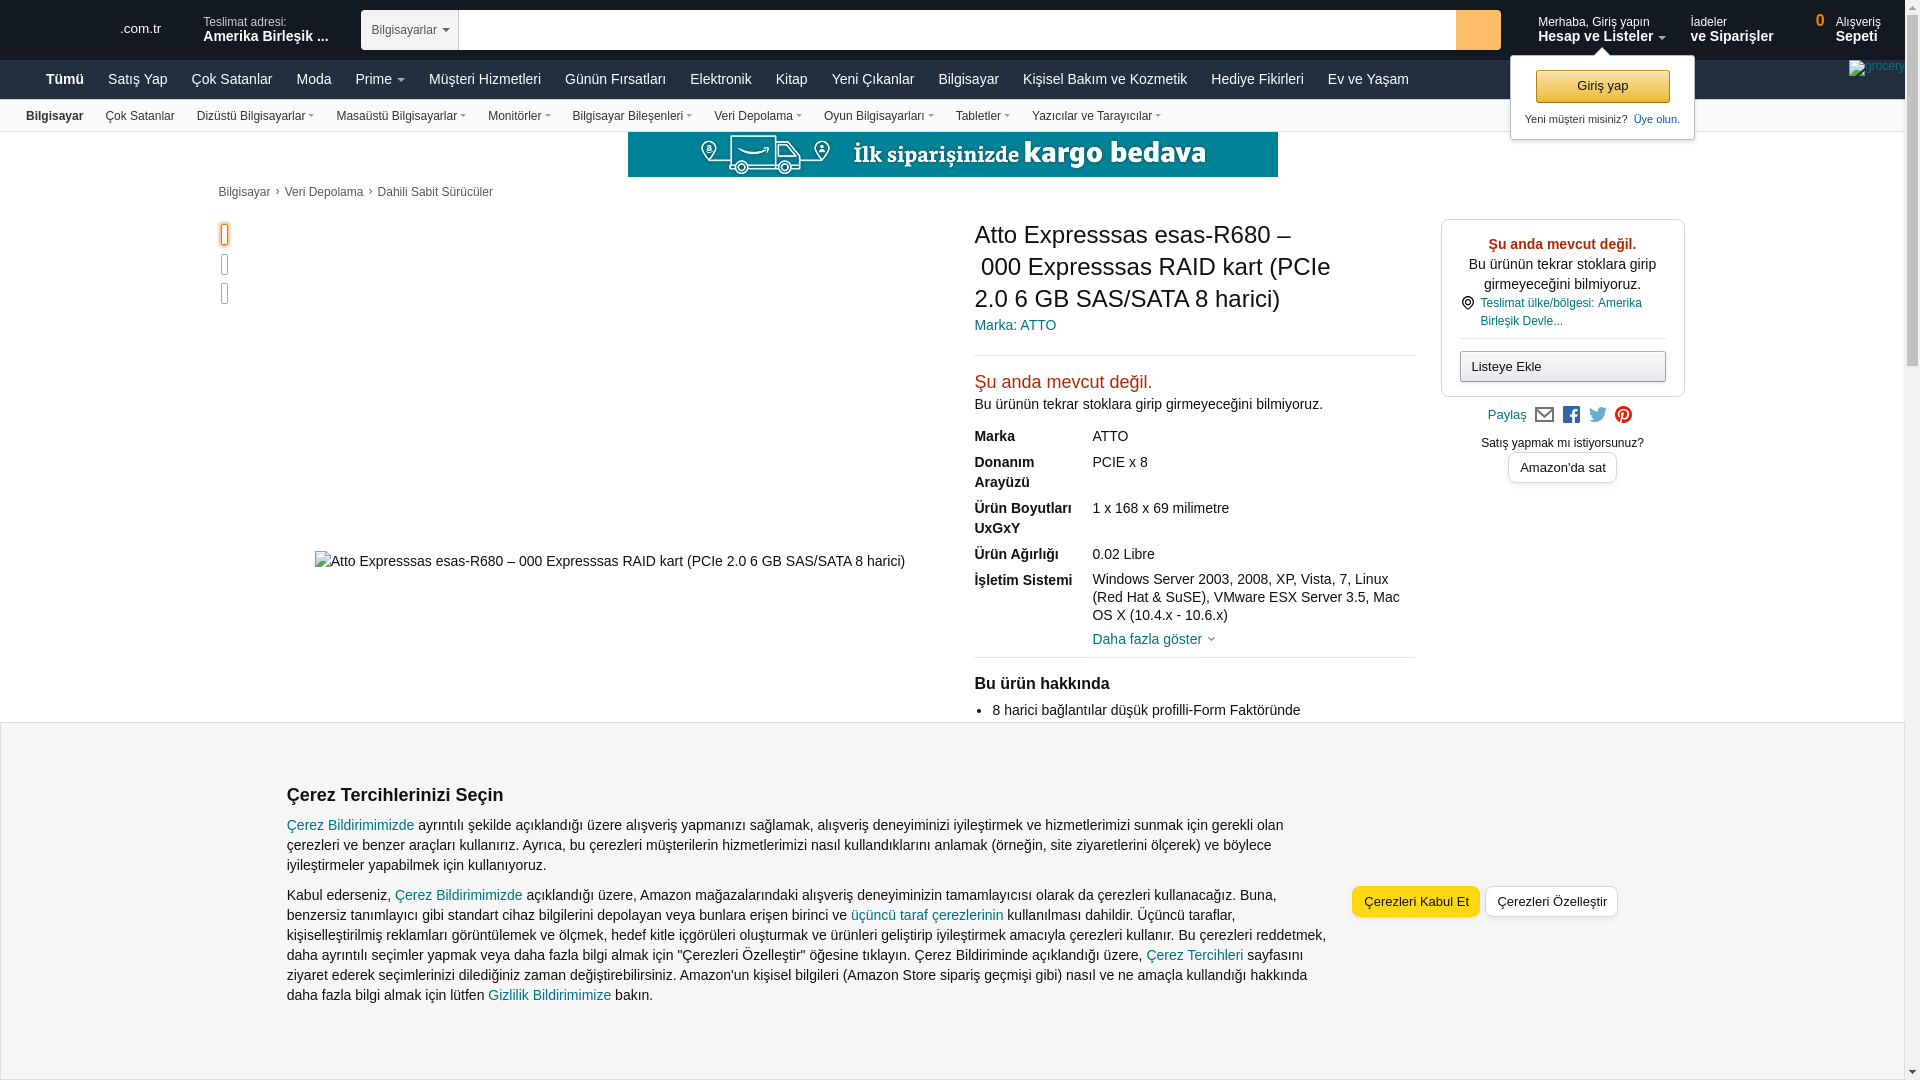The image size is (1920, 1080).
Task: Open the Tabletler dropdown menu
Action: (982, 116)
